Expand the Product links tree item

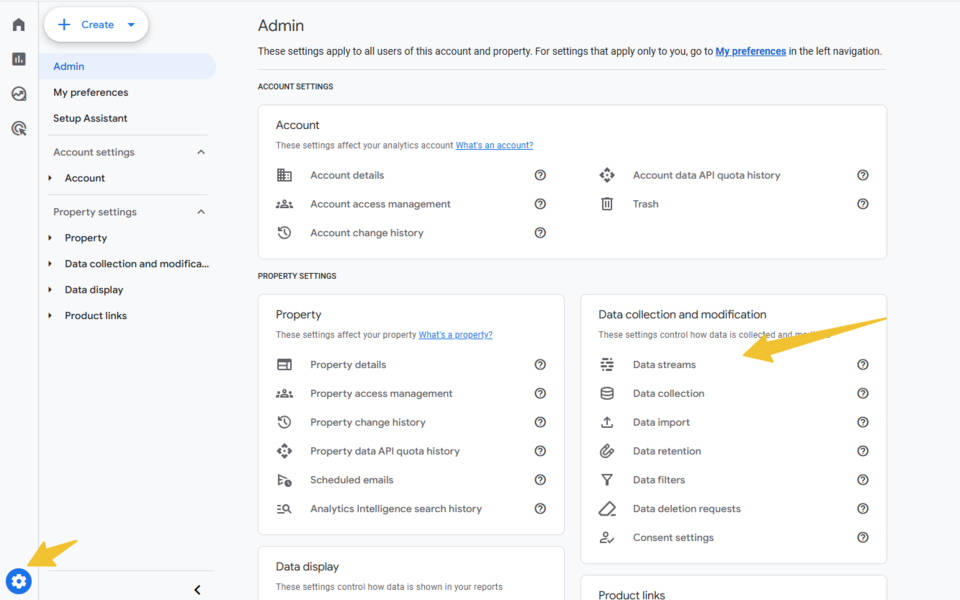(51, 316)
